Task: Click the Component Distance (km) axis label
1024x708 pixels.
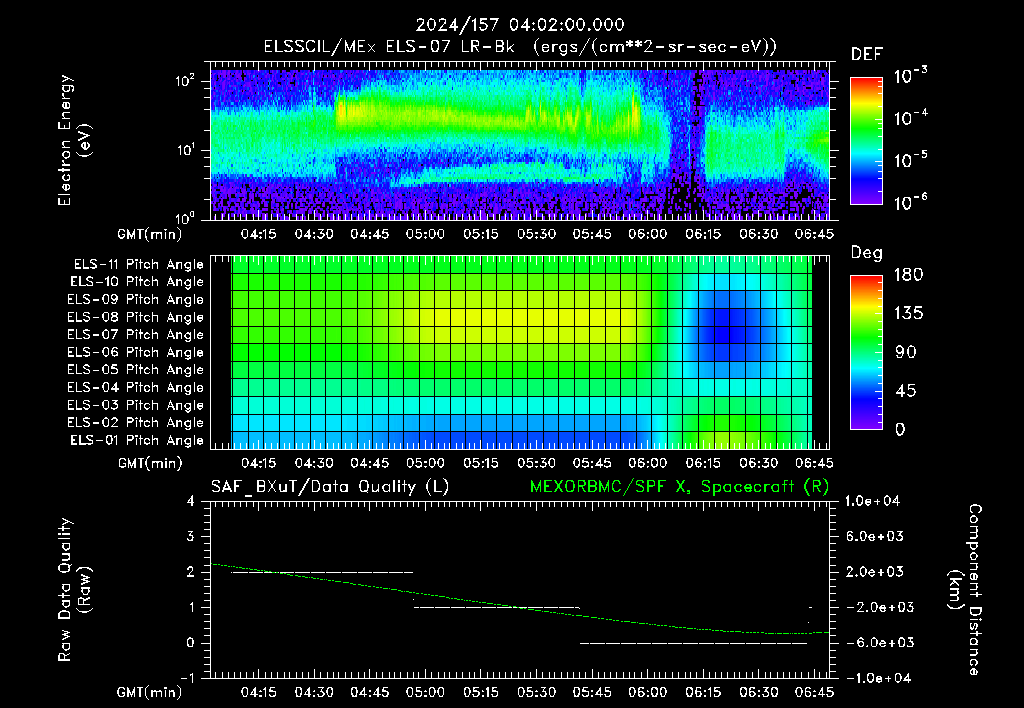Action: point(965,590)
